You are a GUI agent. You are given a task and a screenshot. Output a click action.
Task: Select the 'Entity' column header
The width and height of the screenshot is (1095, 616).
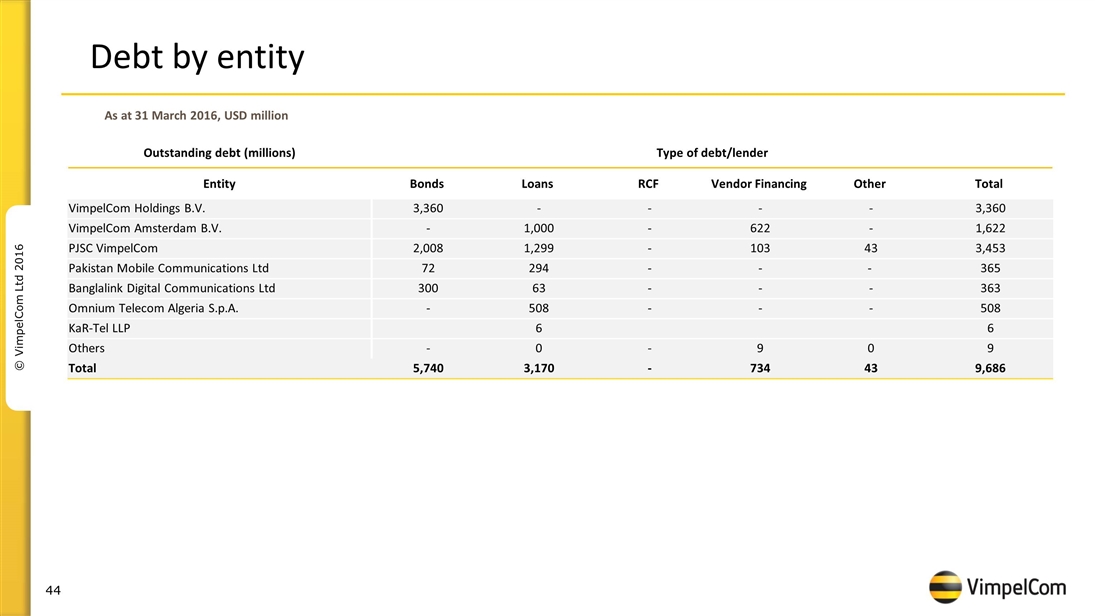pos(219,184)
